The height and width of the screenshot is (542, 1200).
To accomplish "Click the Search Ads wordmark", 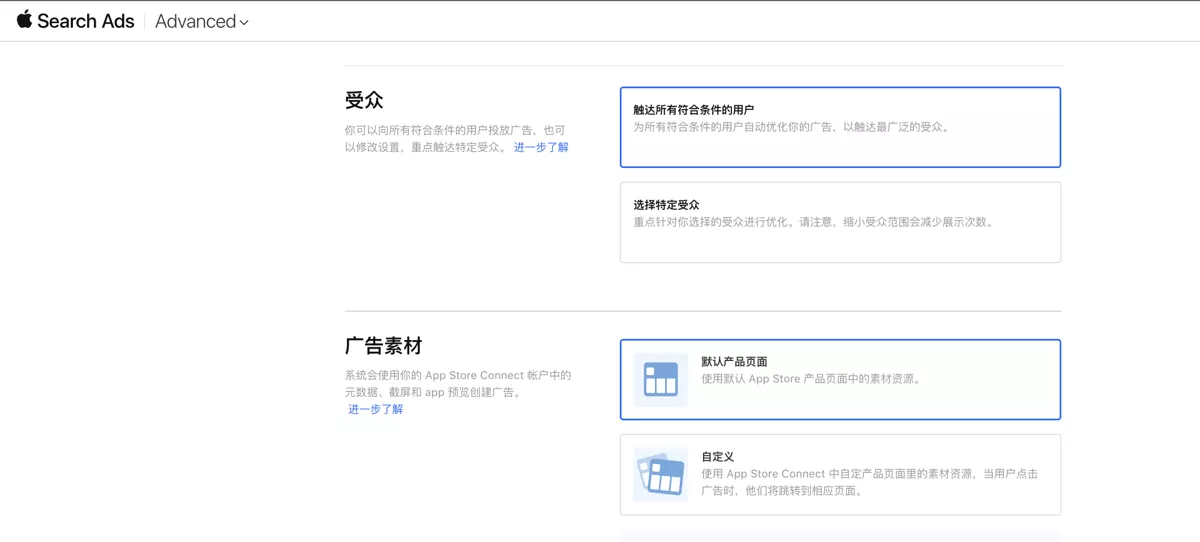I will click(x=86, y=21).
